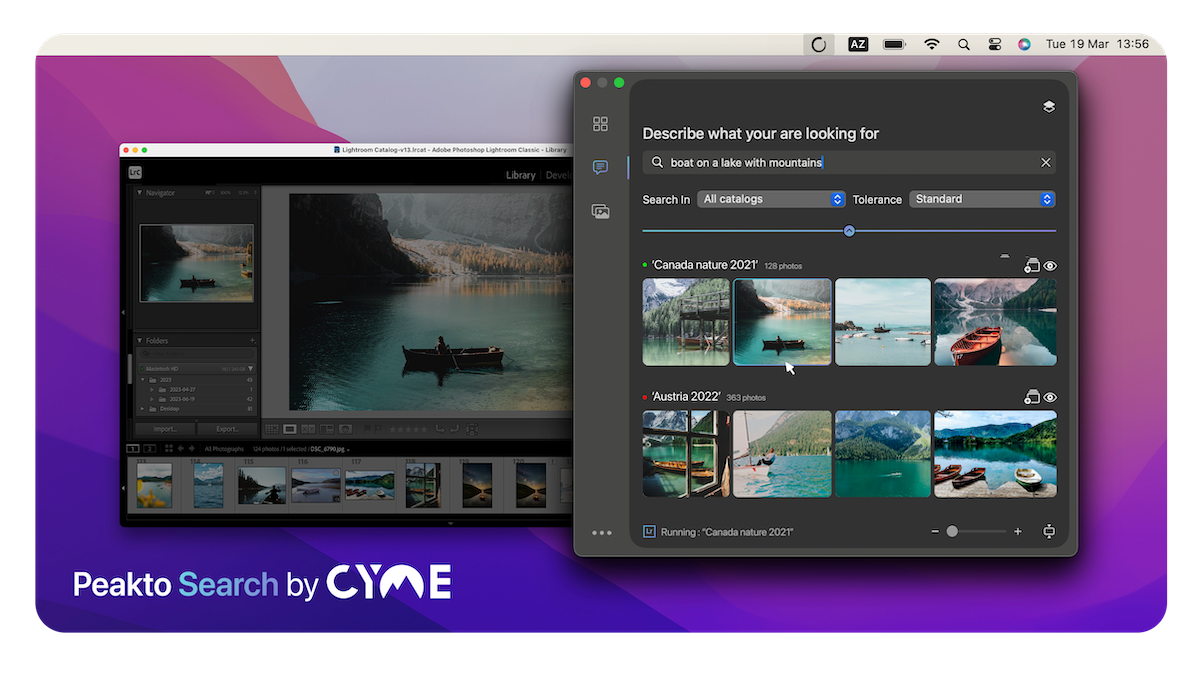Click the icon right of the thumbnail-size slider
The width and height of the screenshot is (1200, 679).
1048,532
